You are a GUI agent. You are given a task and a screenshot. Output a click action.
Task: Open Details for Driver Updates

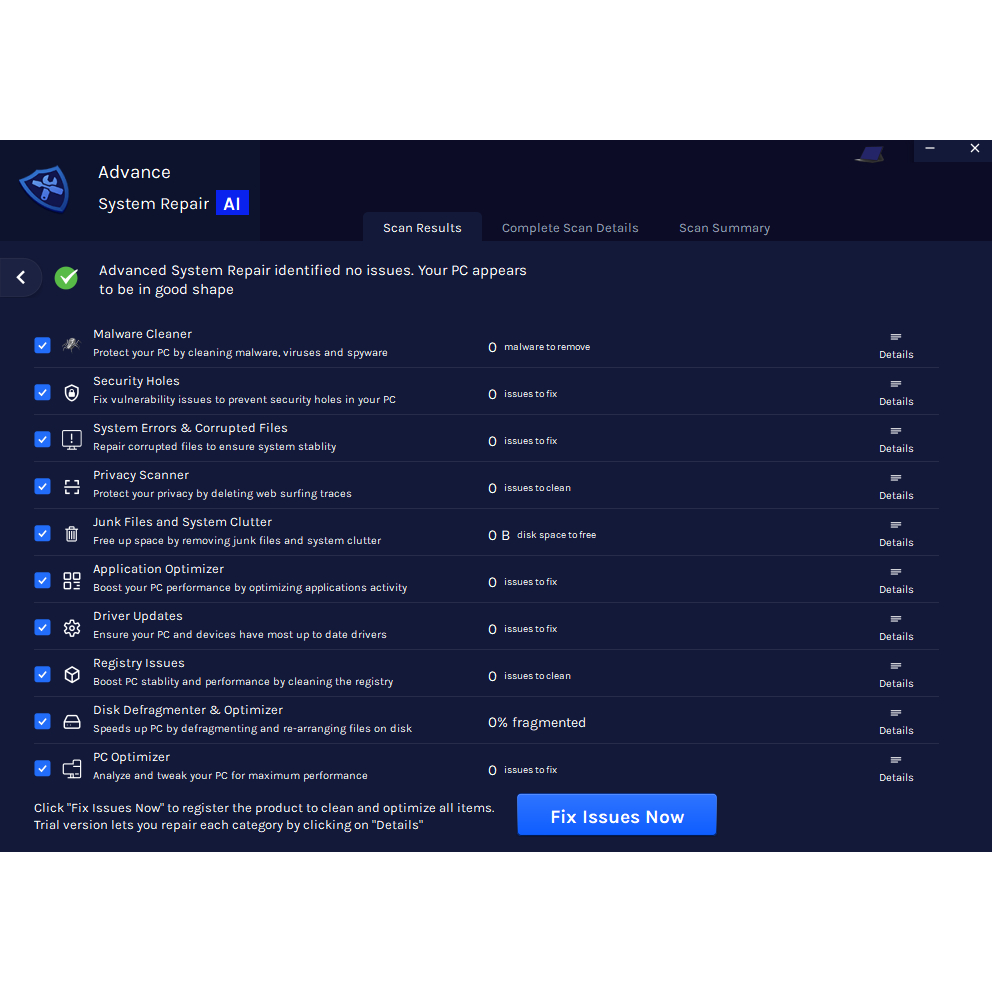click(x=896, y=627)
